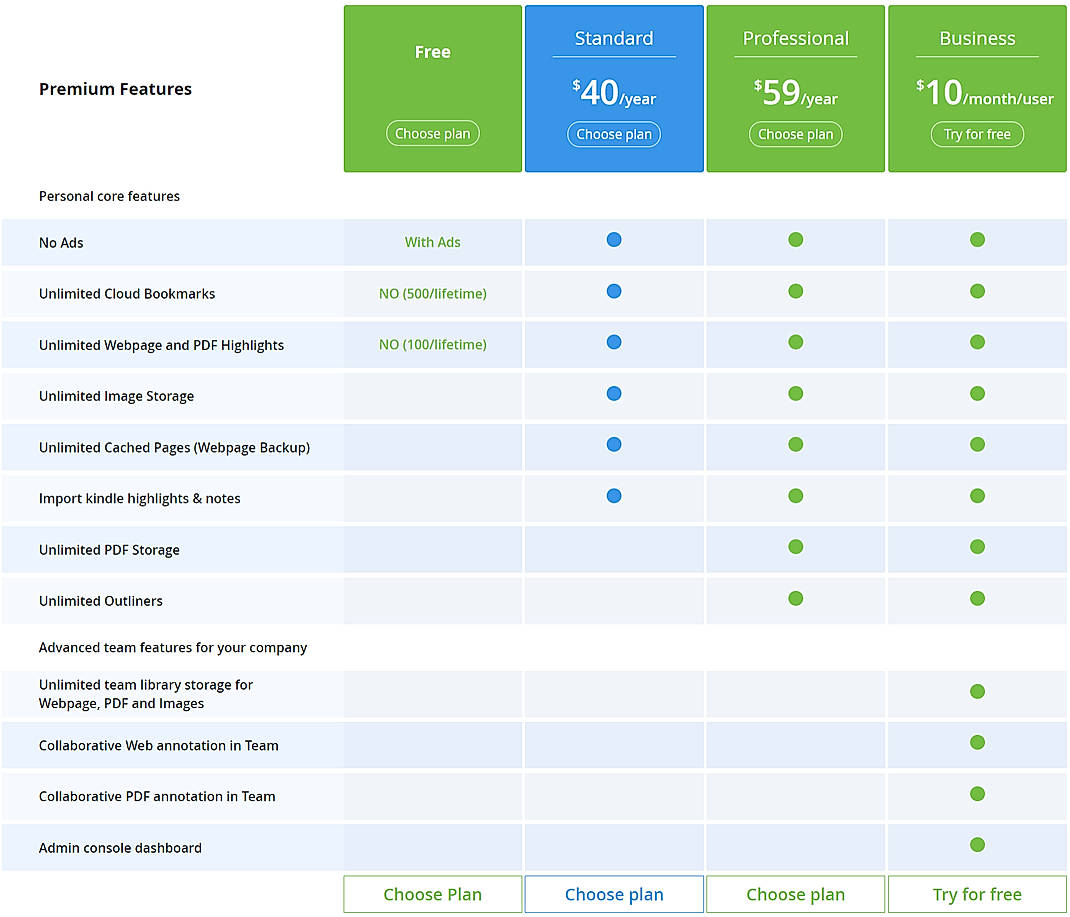Select 'NO (100/lifetime)' text
This screenshot has height=917, width=1070.
[433, 345]
